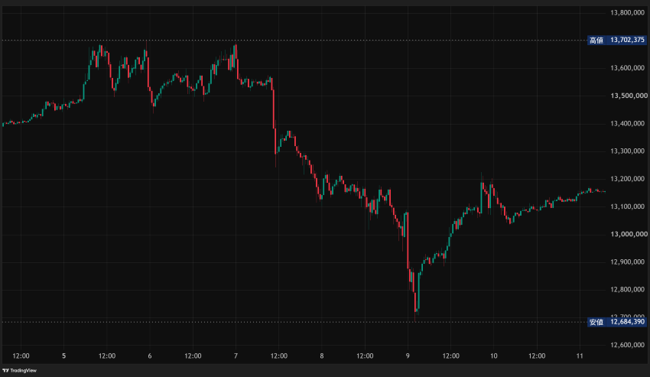Viewport: 650px width, 377px height.
Task: Click the 12:00 label between dates 9 and 10
Action: (x=451, y=356)
